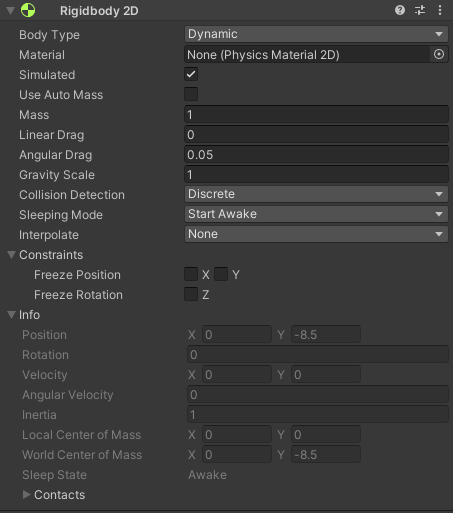
Task: Open the Body Type dropdown
Action: coord(316,34)
